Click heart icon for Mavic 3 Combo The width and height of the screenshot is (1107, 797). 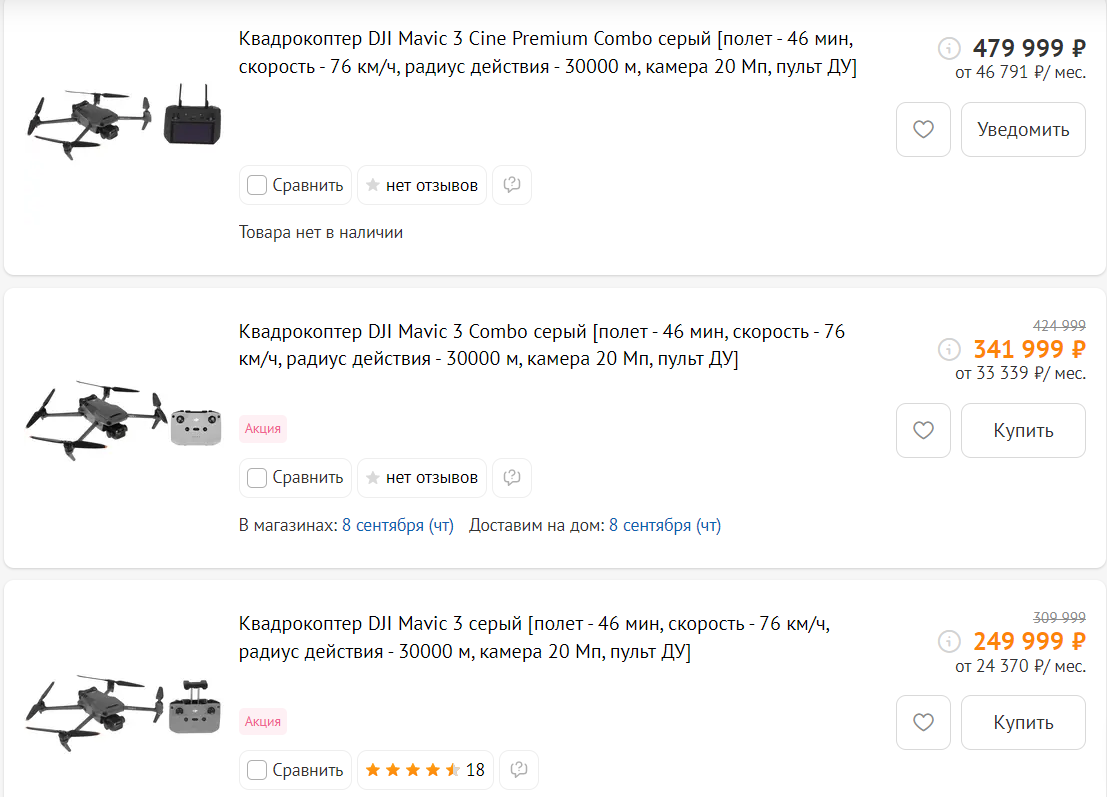coord(923,431)
